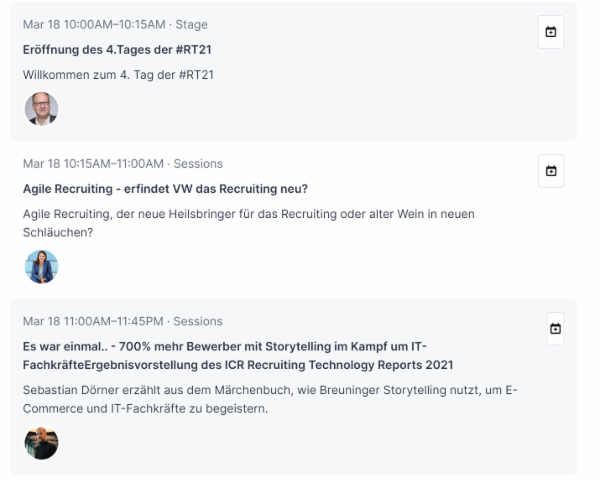The width and height of the screenshot is (600, 483).
Task: Open "Es war einmal.. - 700% mehr Bewerber" title
Action: tap(220, 345)
